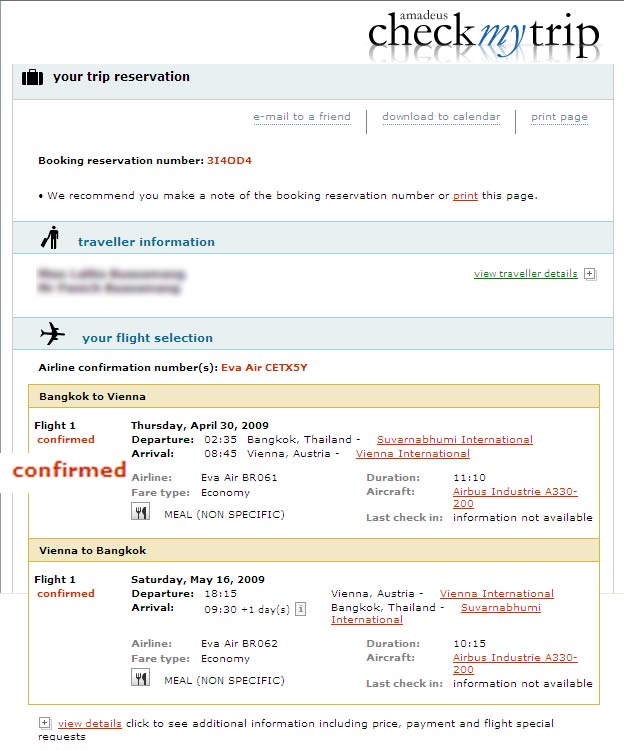Click the date 'Saturday, May 16, 2009'
624x750 pixels.
click(198, 579)
